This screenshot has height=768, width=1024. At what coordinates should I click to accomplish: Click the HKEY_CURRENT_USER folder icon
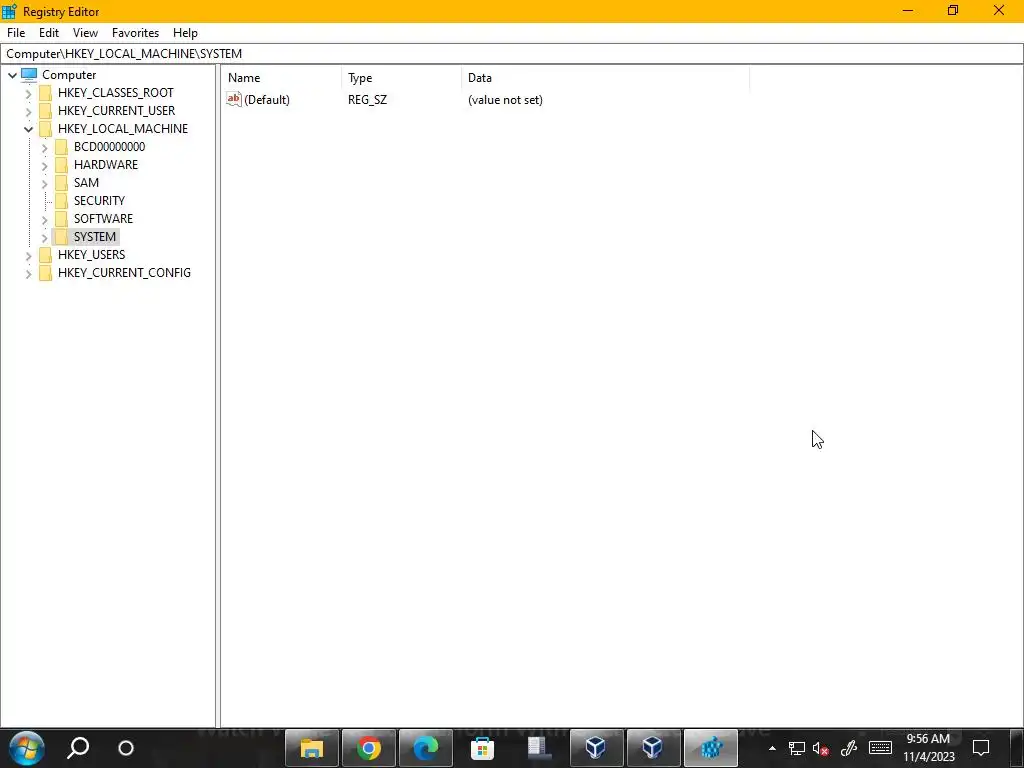45,111
